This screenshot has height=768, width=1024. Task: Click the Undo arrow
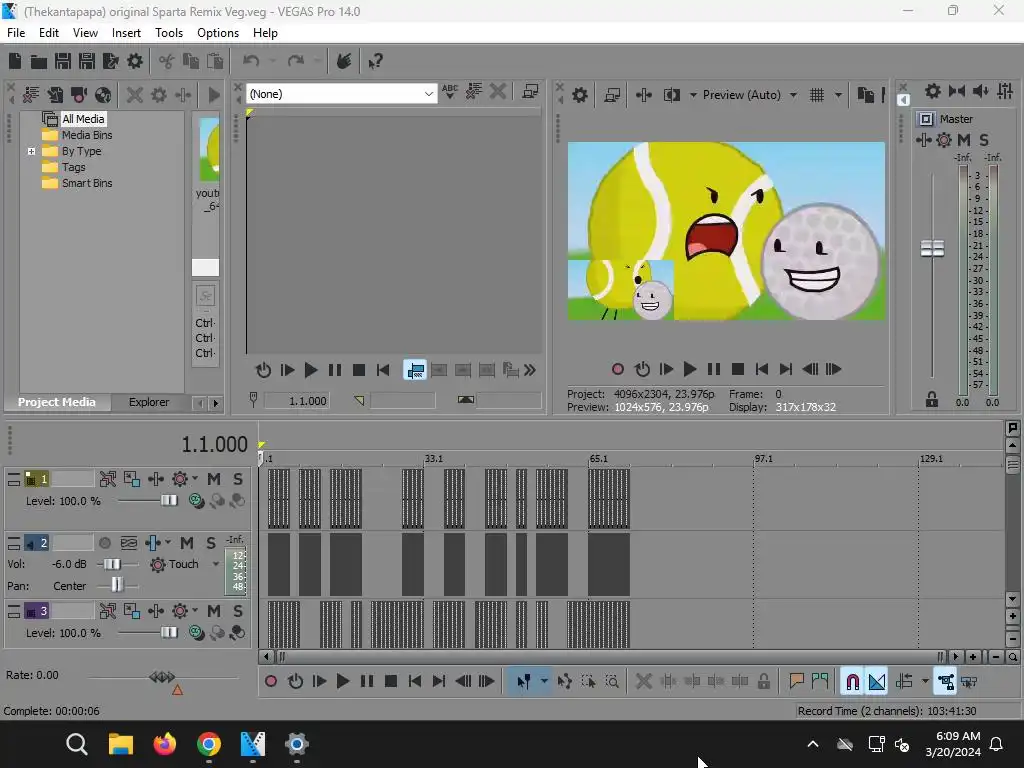(251, 61)
